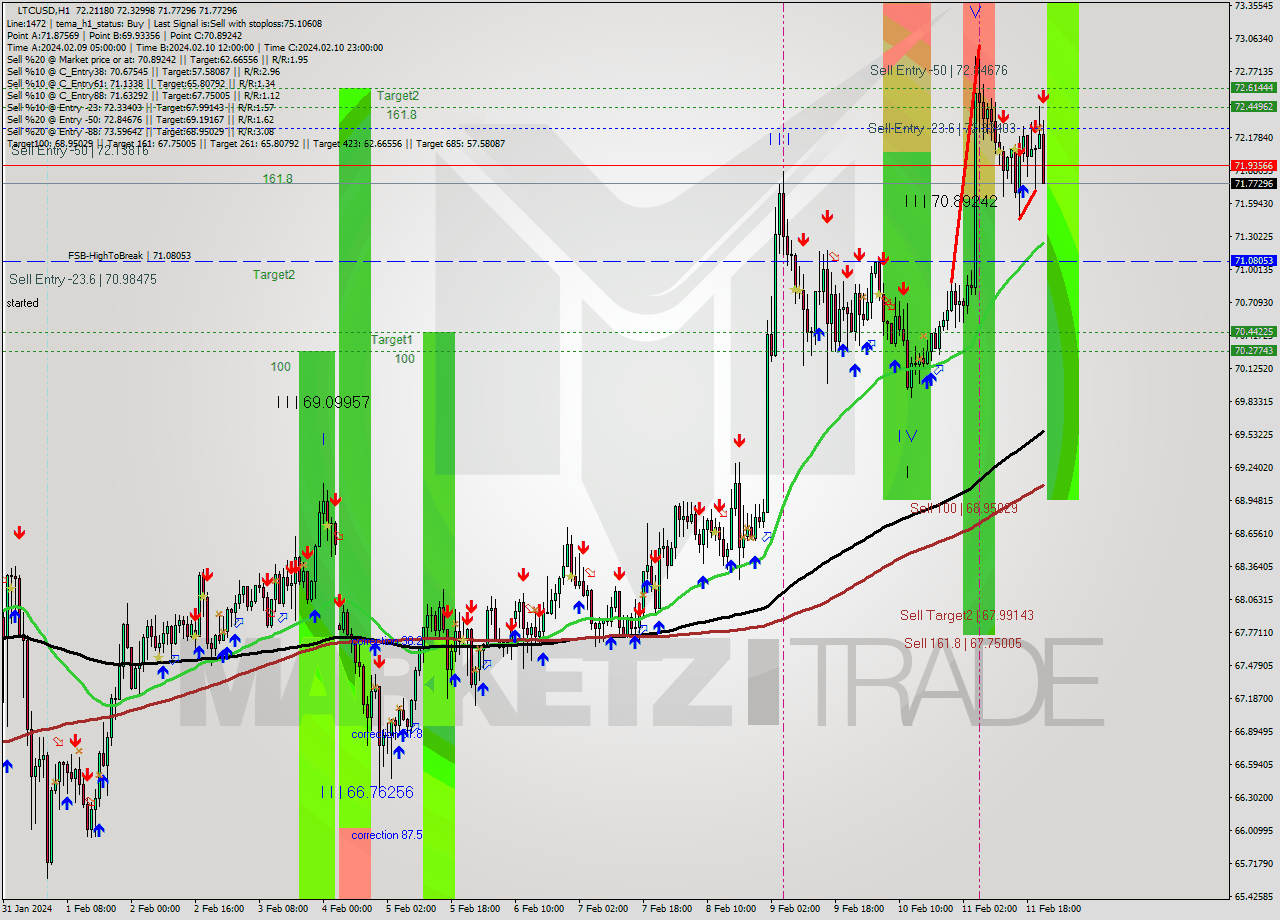This screenshot has height=920, width=1280.
Task: Click the '10 Feb 10:00' time label
Action: click(x=925, y=910)
